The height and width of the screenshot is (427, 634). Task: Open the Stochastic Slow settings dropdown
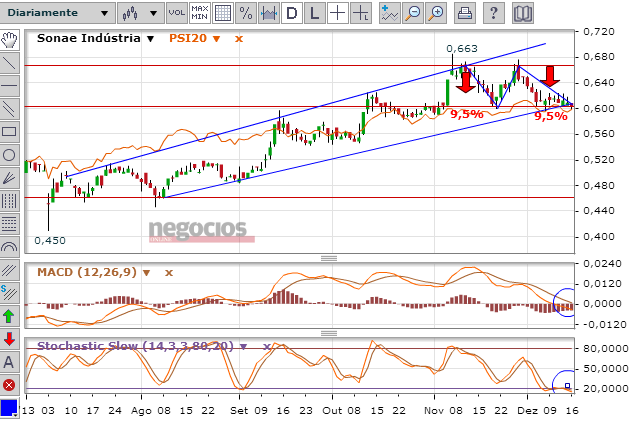point(243,347)
